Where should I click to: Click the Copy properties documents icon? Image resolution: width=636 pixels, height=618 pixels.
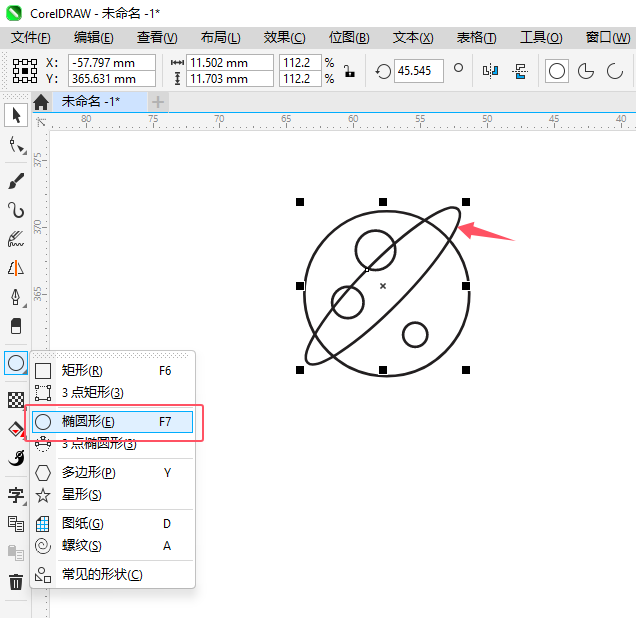pyautogui.click(x=16, y=524)
